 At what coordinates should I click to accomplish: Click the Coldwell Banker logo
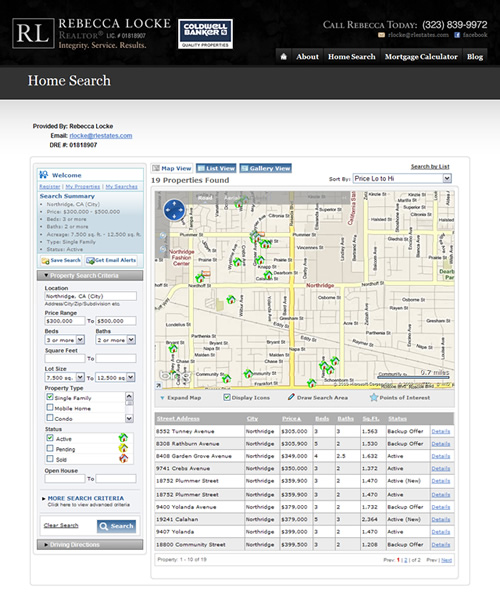(x=206, y=34)
